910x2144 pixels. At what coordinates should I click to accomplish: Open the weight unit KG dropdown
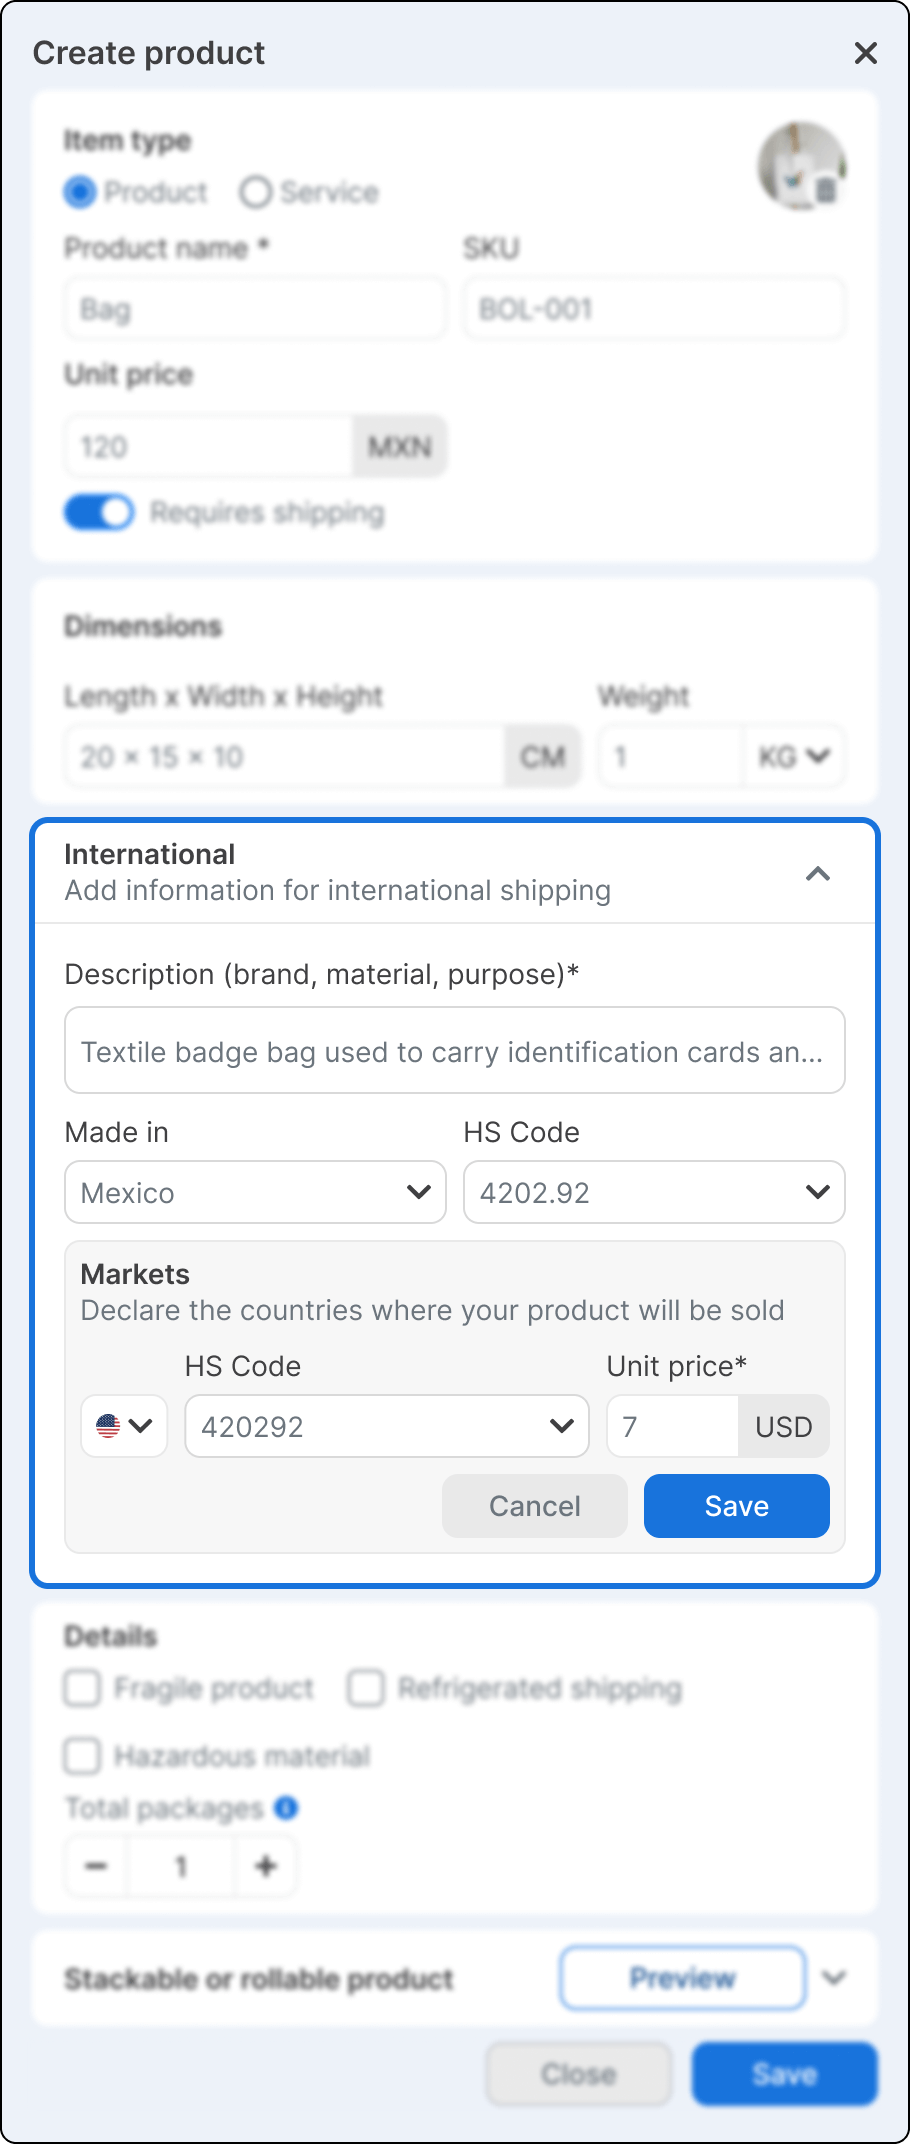[794, 756]
